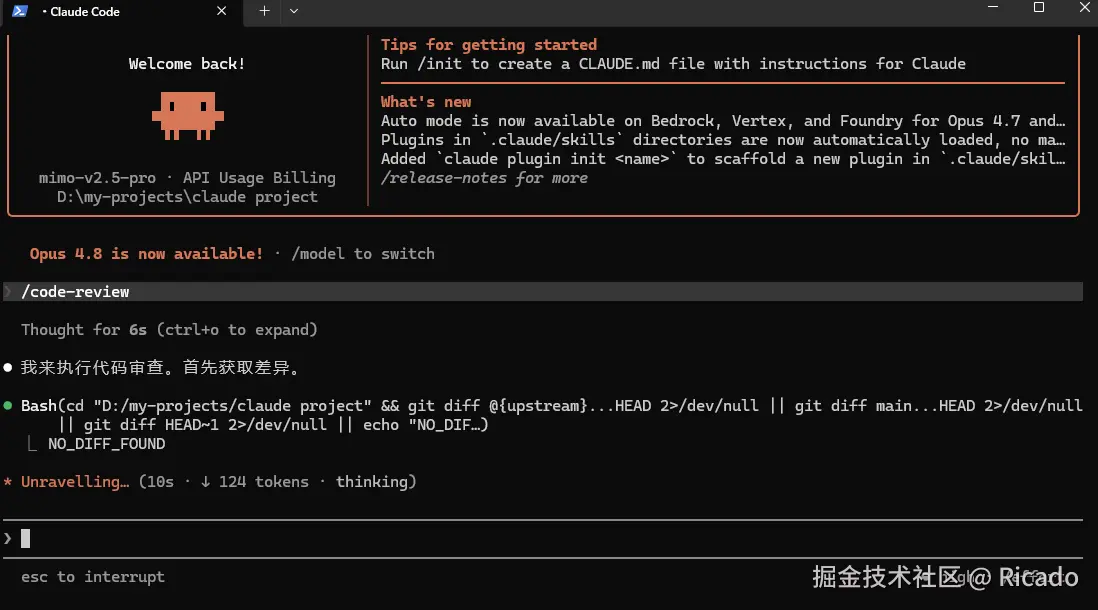Open the new tab profile dropdown
The image size is (1098, 610).
(294, 11)
